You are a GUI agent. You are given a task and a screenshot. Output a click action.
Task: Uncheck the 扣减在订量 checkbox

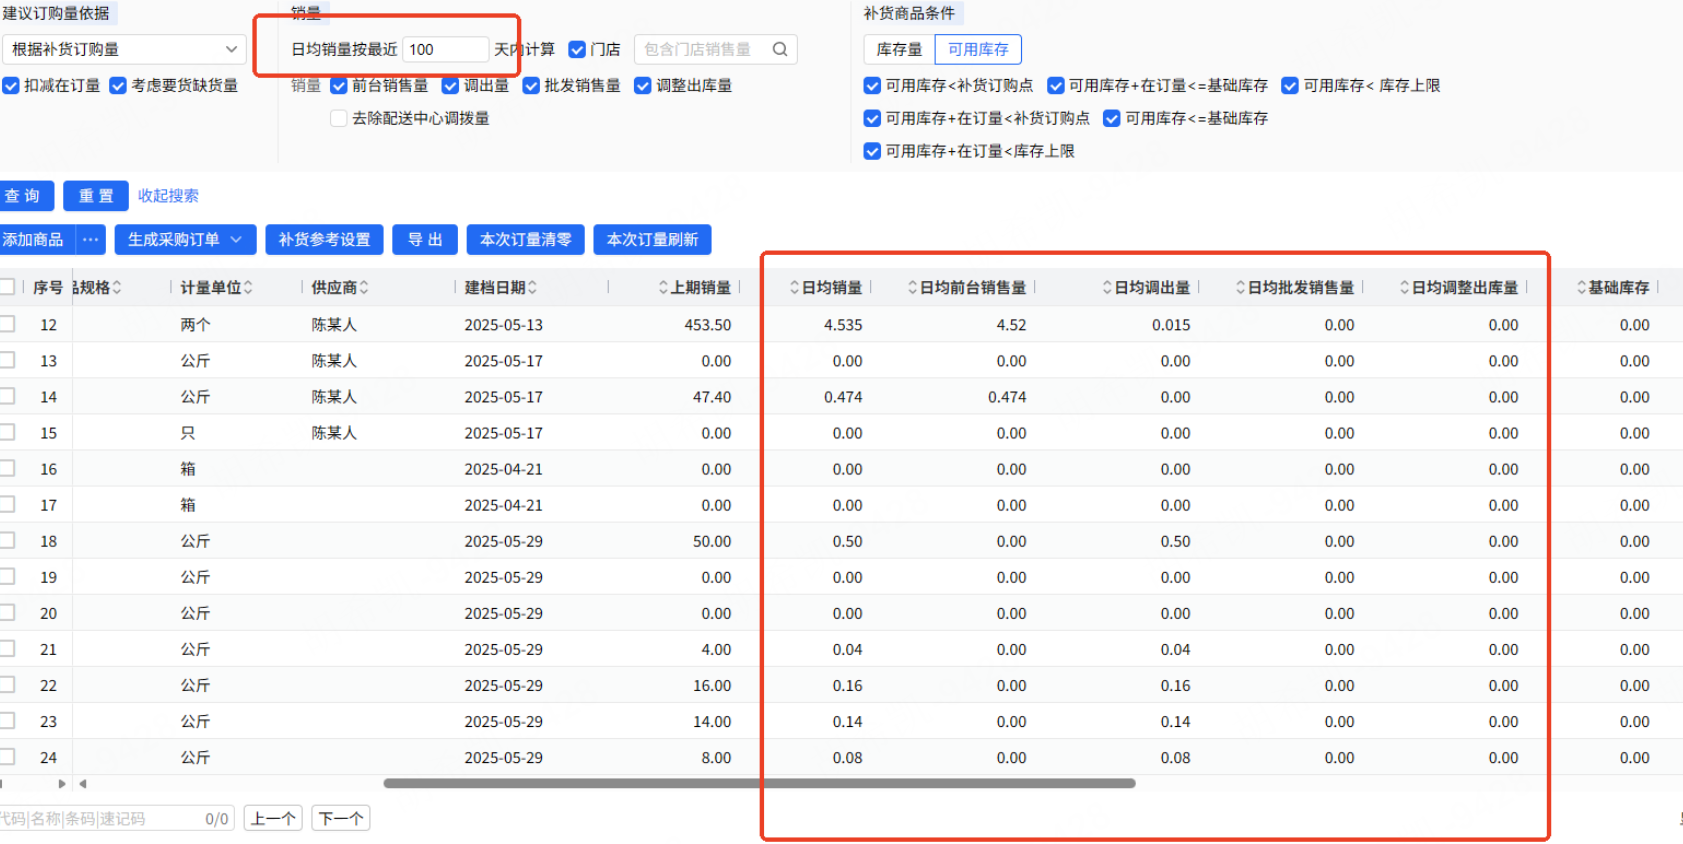coord(11,86)
